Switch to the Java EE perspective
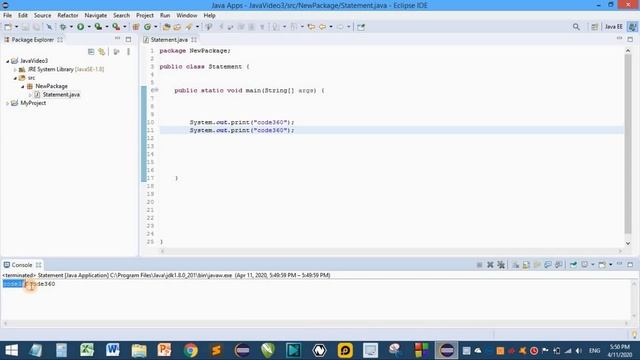This screenshot has width=640, height=360. (x=613, y=27)
